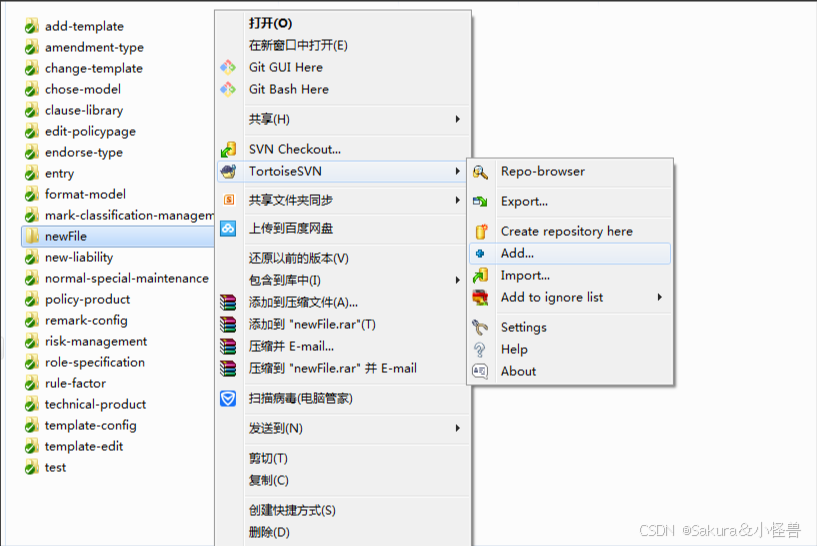The image size is (817, 546).
Task: Click the Baidu Netdisk upload icon
Action: tap(228, 229)
